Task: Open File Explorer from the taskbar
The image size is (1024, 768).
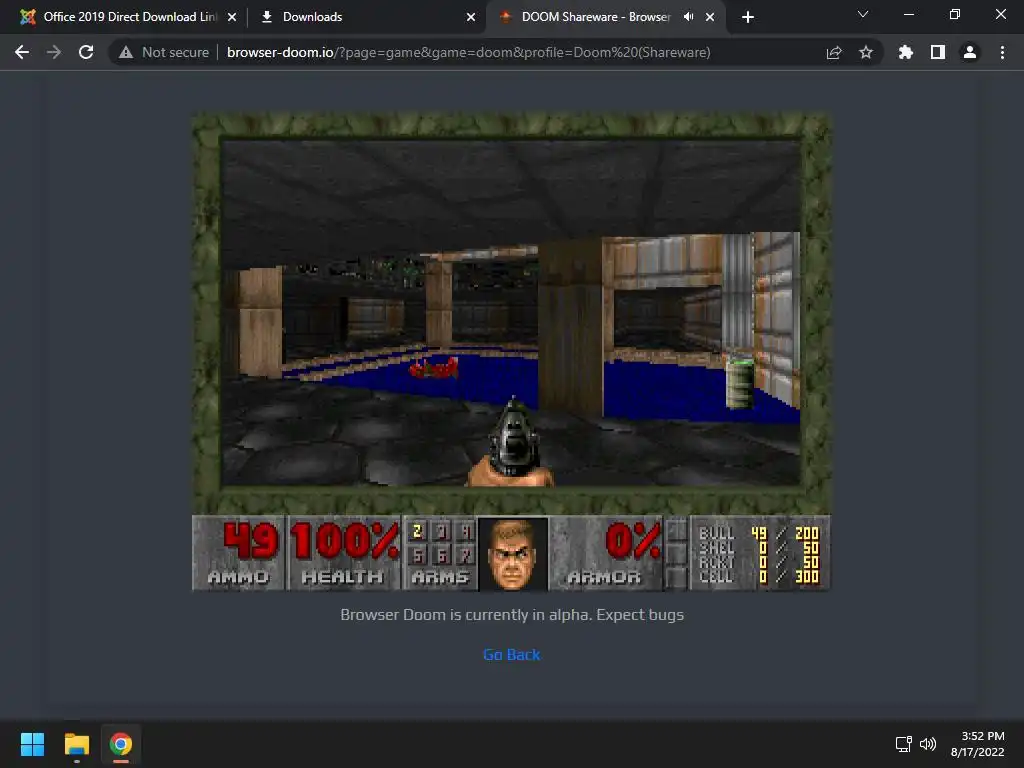Action: coord(76,744)
